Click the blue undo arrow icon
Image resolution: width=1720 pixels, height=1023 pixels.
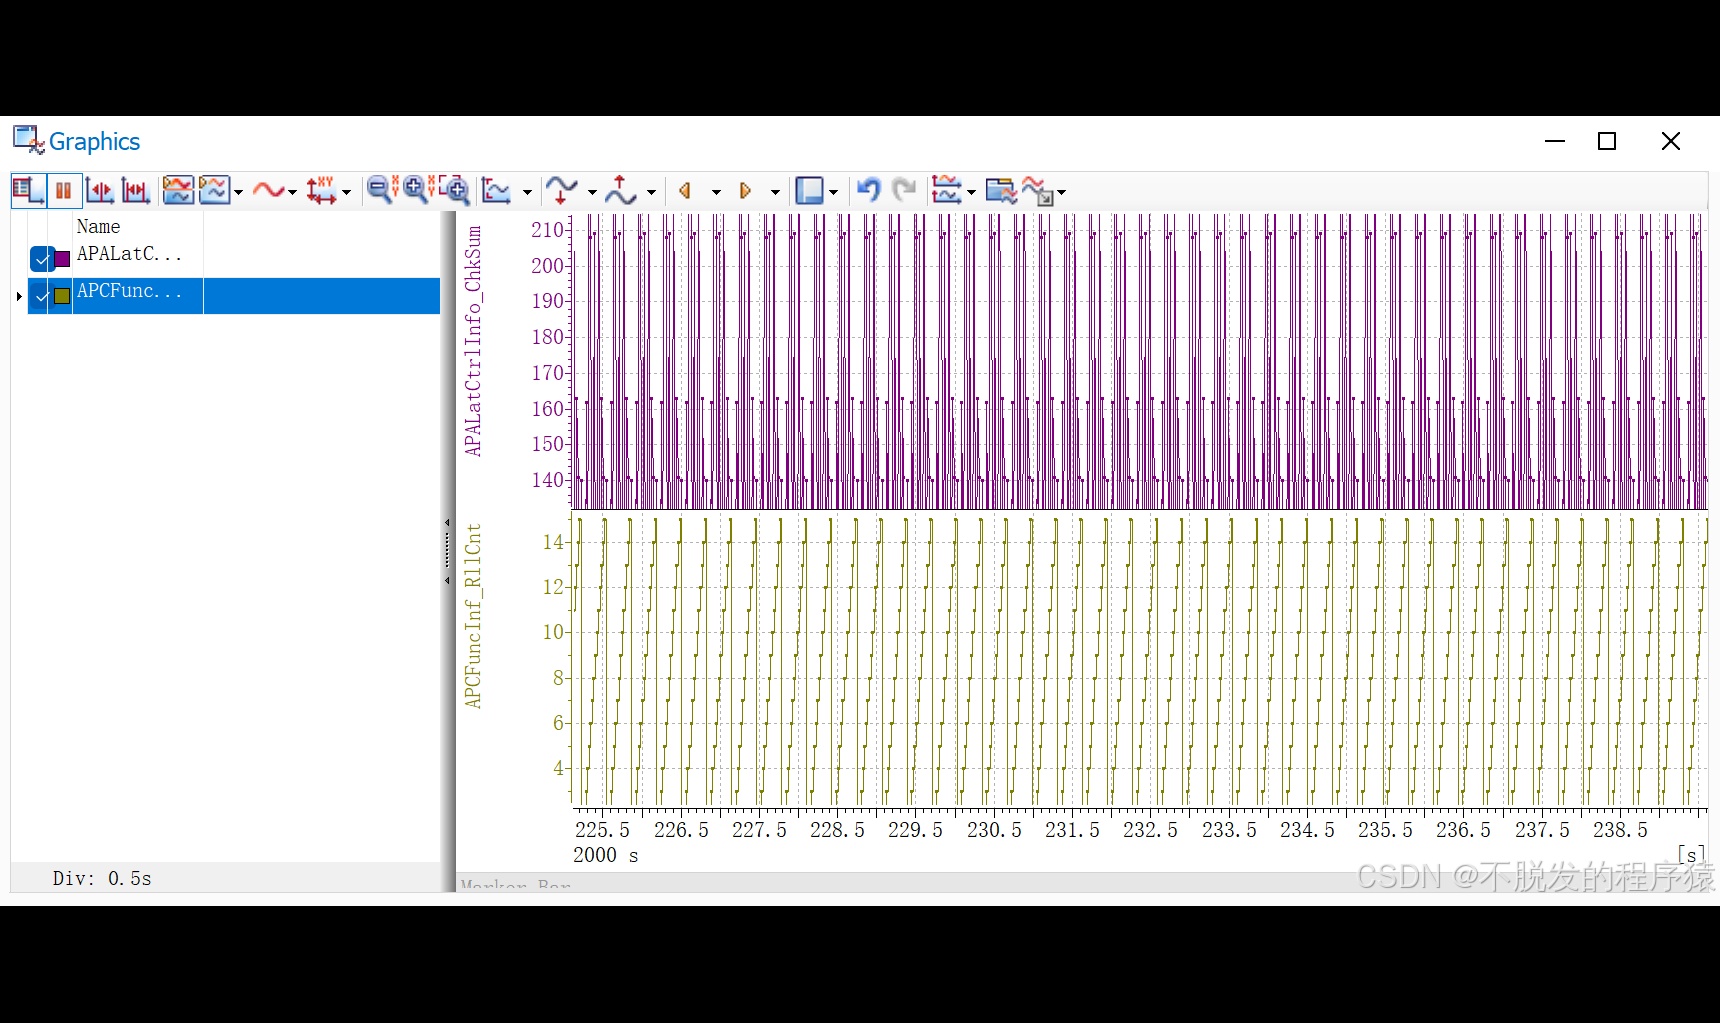click(x=868, y=190)
